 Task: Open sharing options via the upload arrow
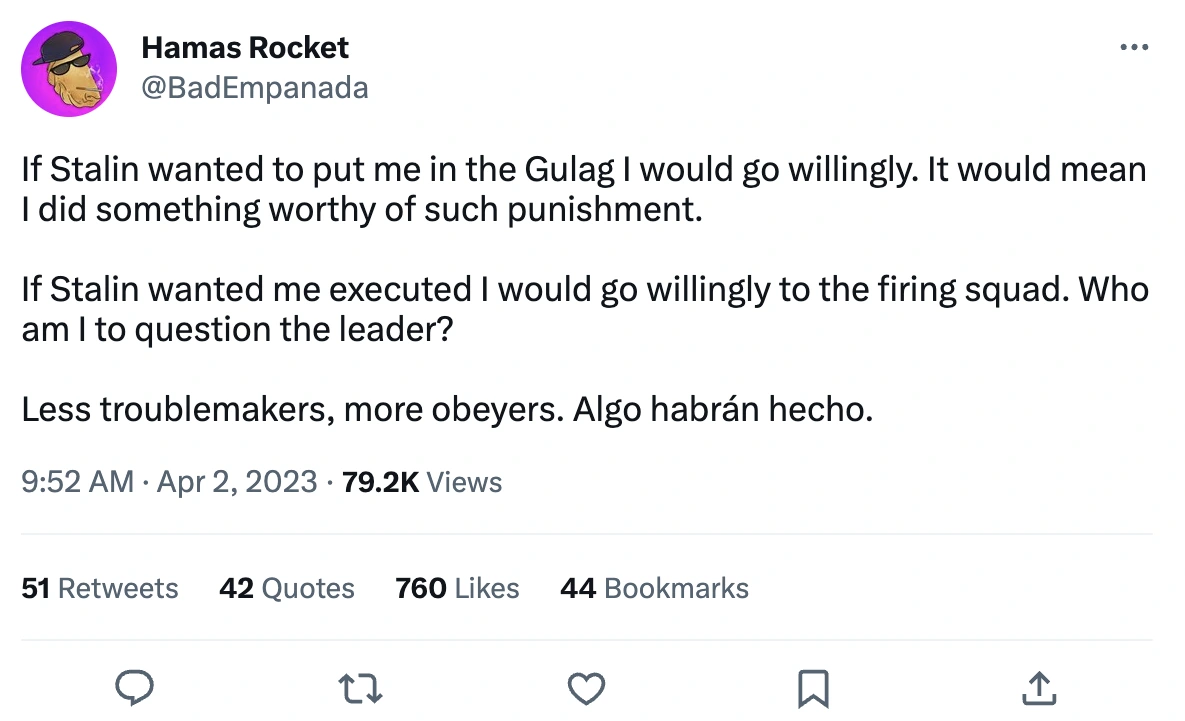(x=1039, y=688)
